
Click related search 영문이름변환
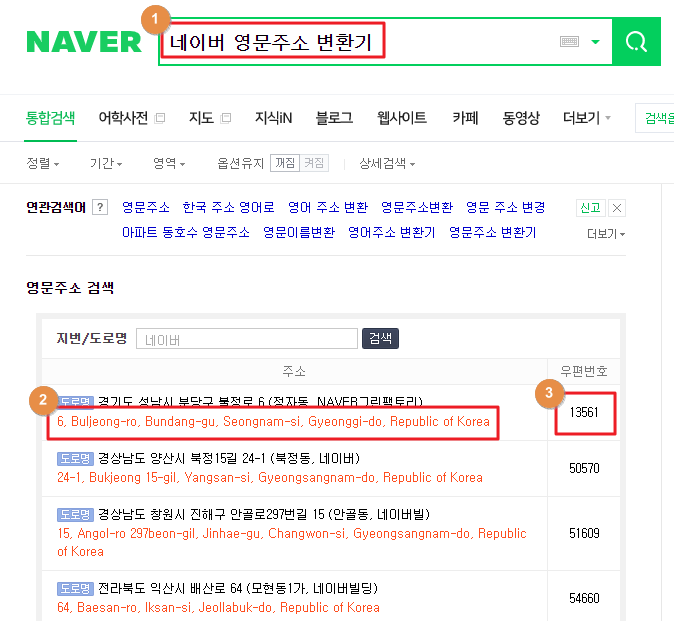[299, 232]
